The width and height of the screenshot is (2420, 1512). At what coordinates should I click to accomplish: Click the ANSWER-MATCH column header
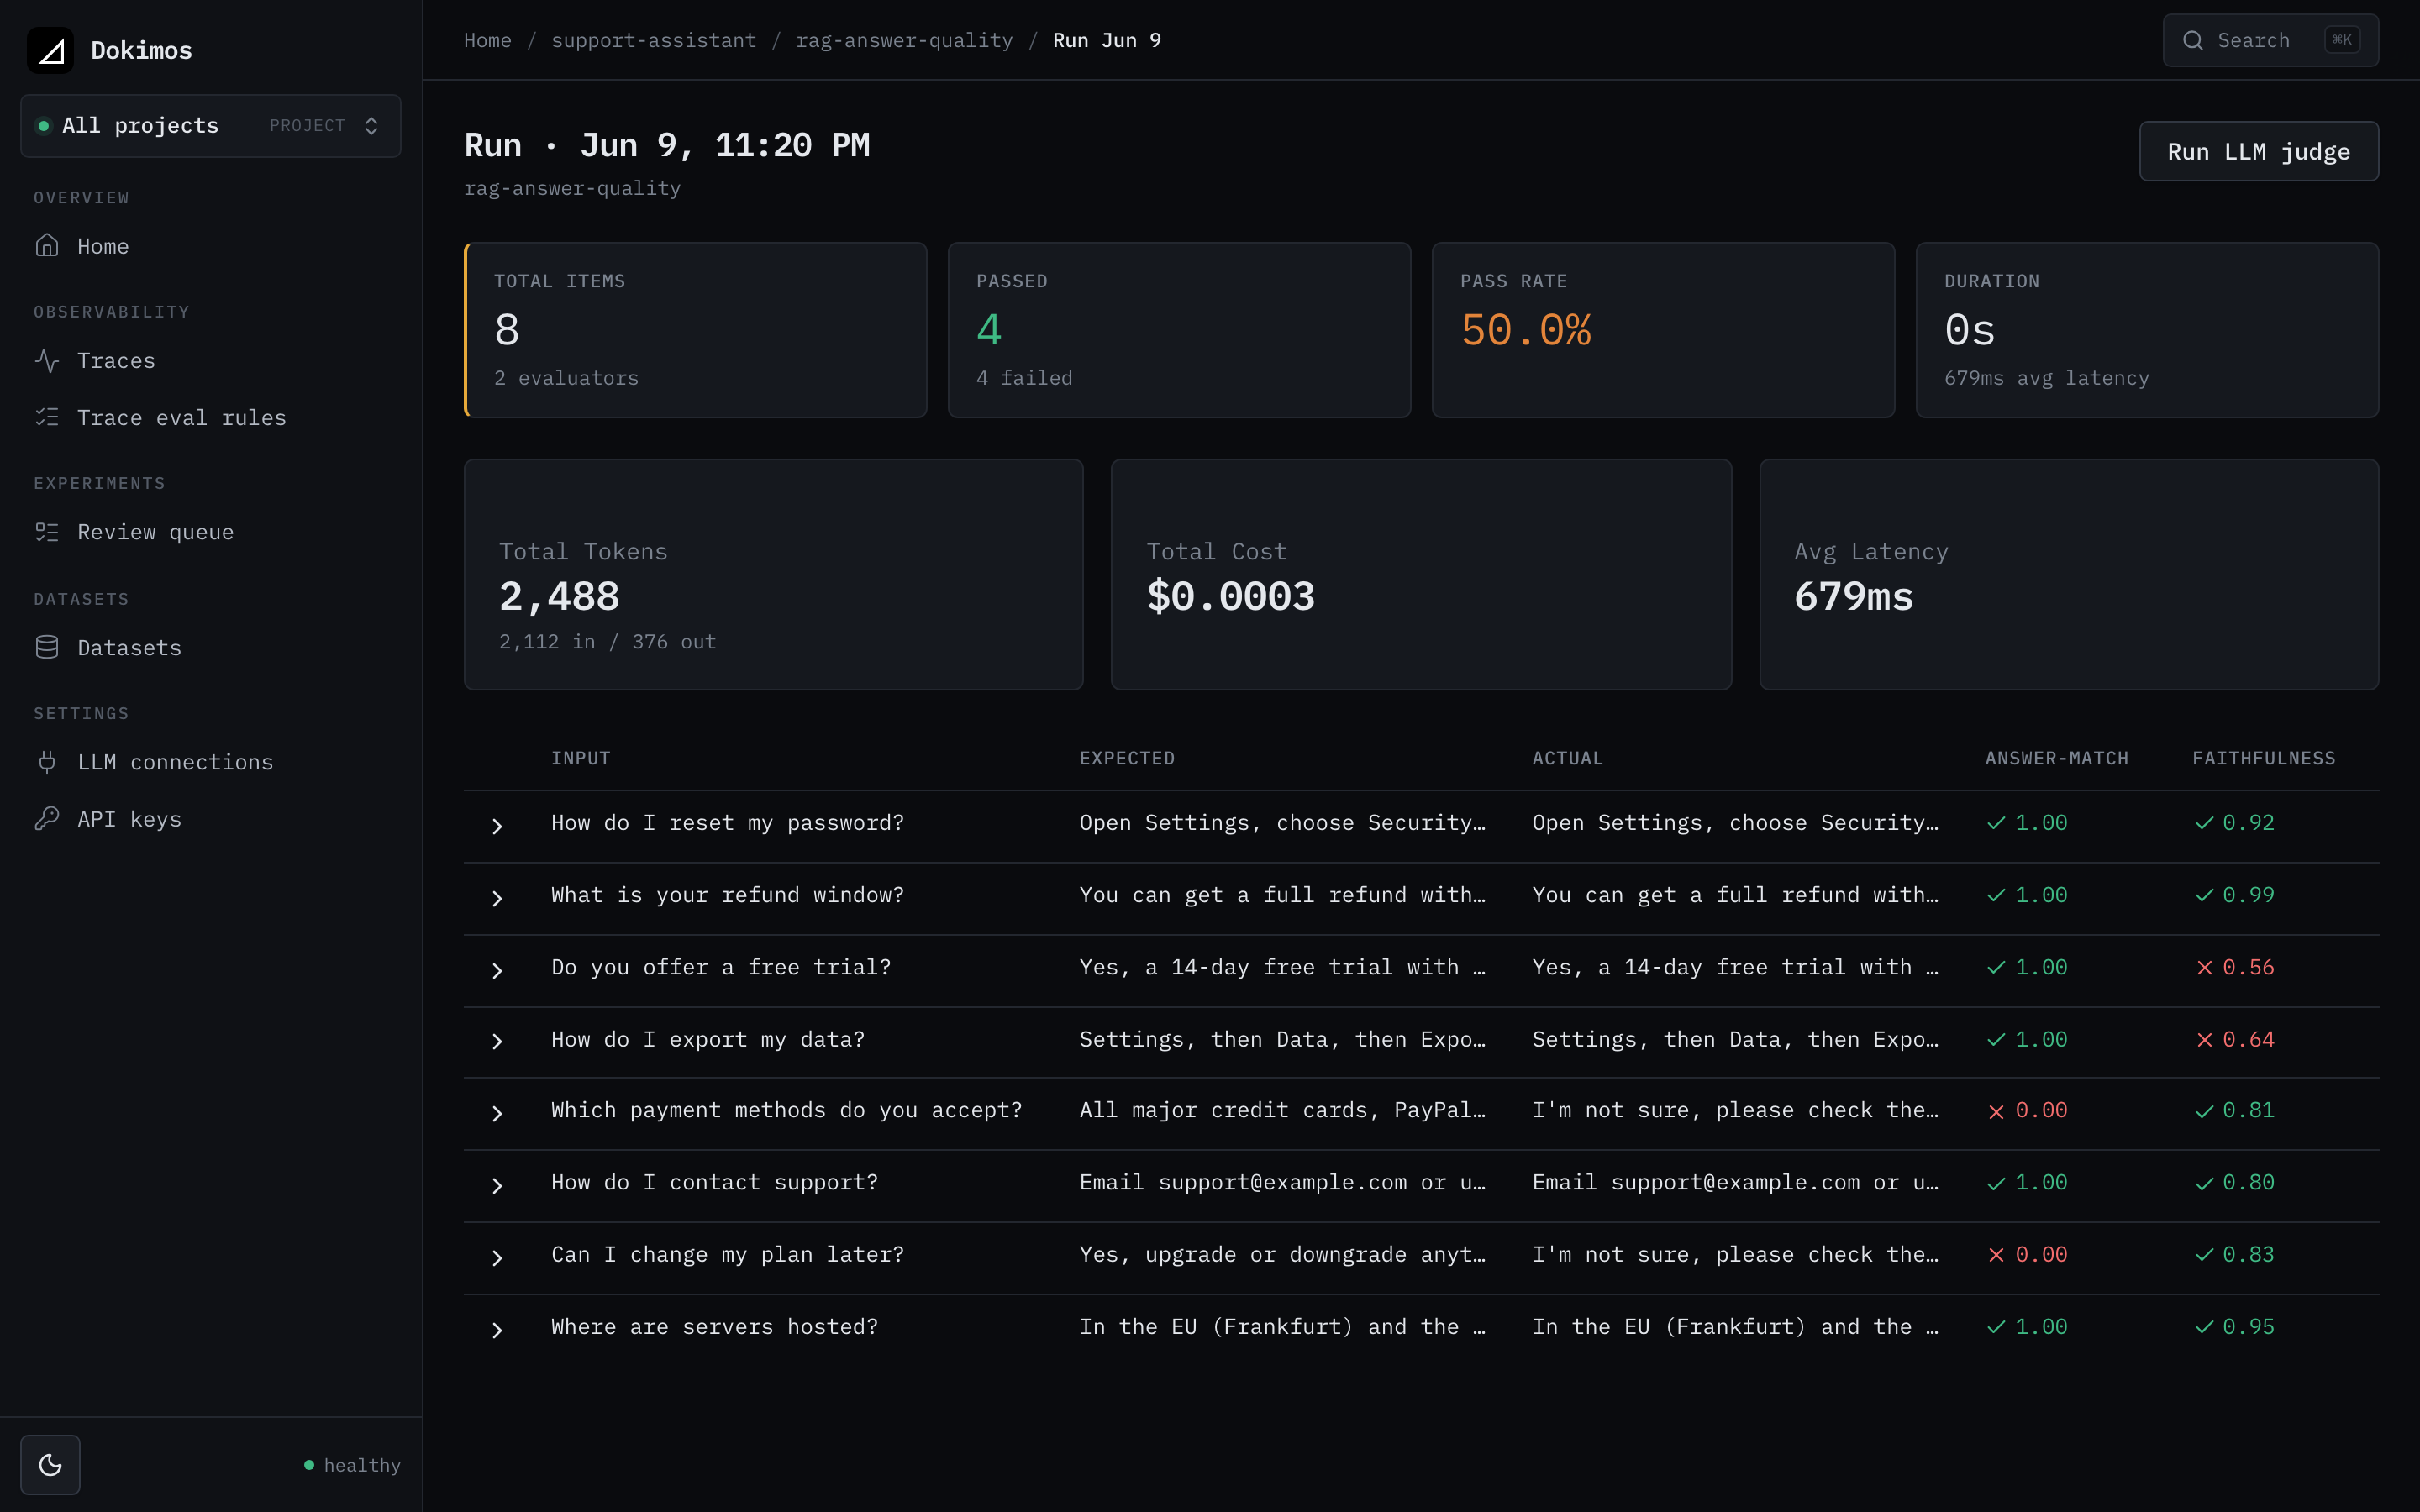2056,758
